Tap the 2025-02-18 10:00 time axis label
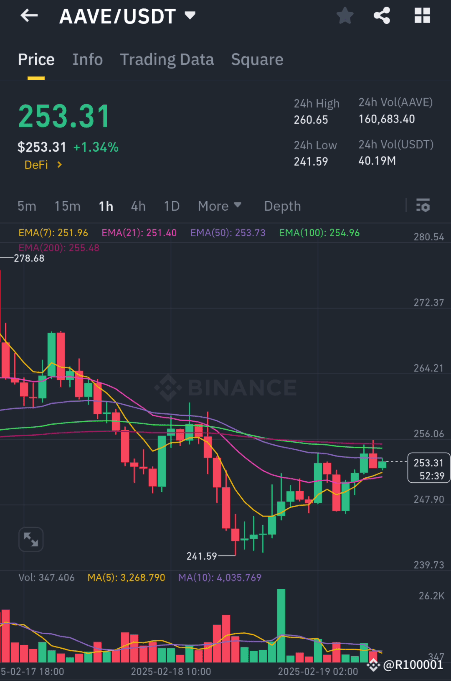The image size is (451, 681). tap(171, 671)
